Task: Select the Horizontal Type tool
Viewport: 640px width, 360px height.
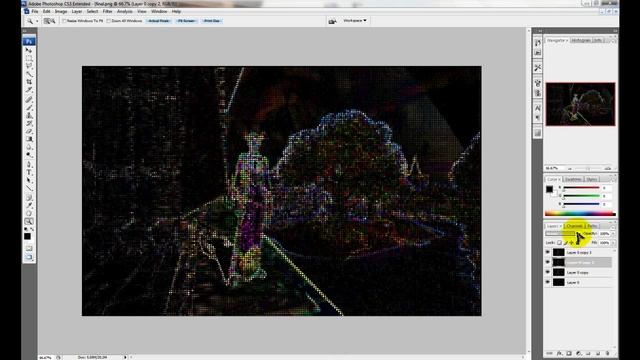Action: (x=29, y=172)
